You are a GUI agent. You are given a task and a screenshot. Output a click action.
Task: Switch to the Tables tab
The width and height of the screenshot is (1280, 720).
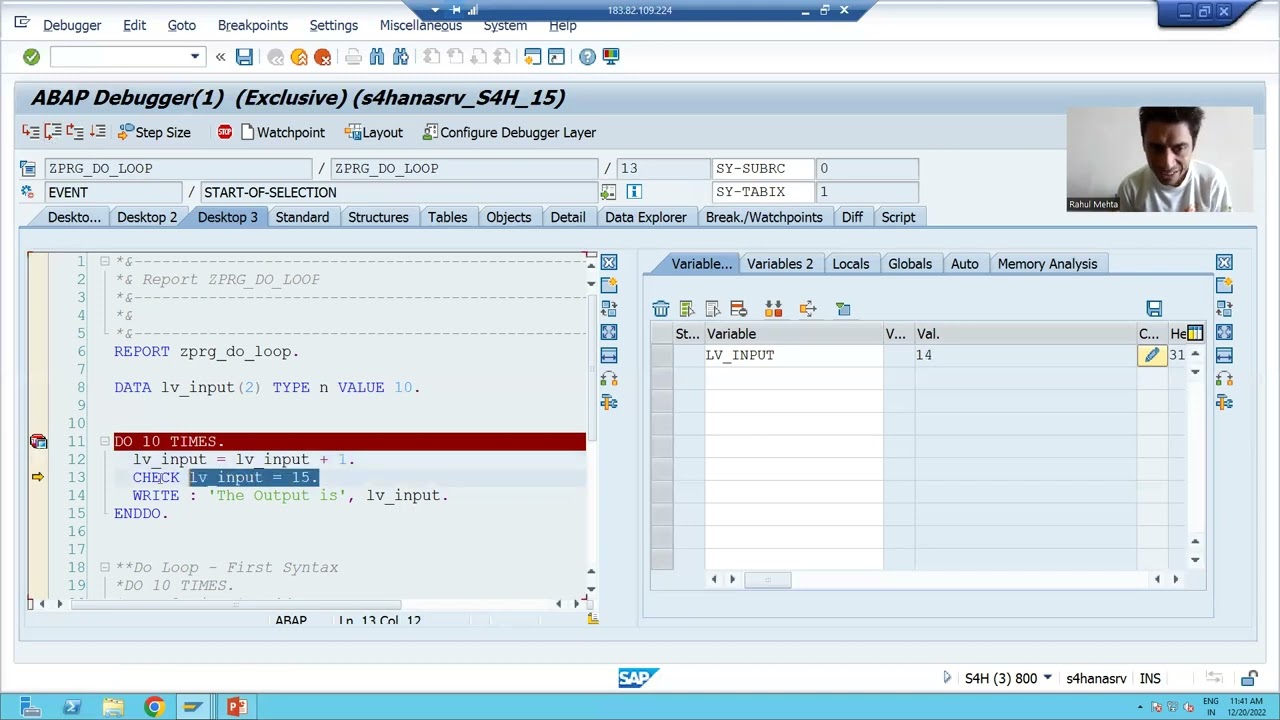(x=447, y=217)
